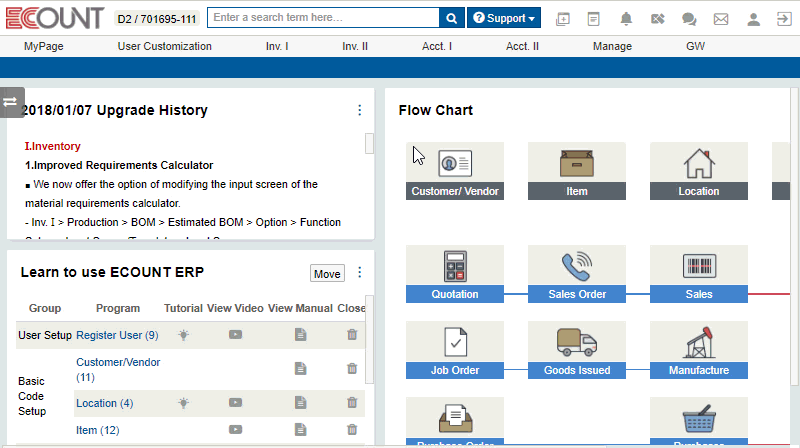Open Customer/Vendor (11) link
The image size is (800, 448).
click(x=118, y=369)
